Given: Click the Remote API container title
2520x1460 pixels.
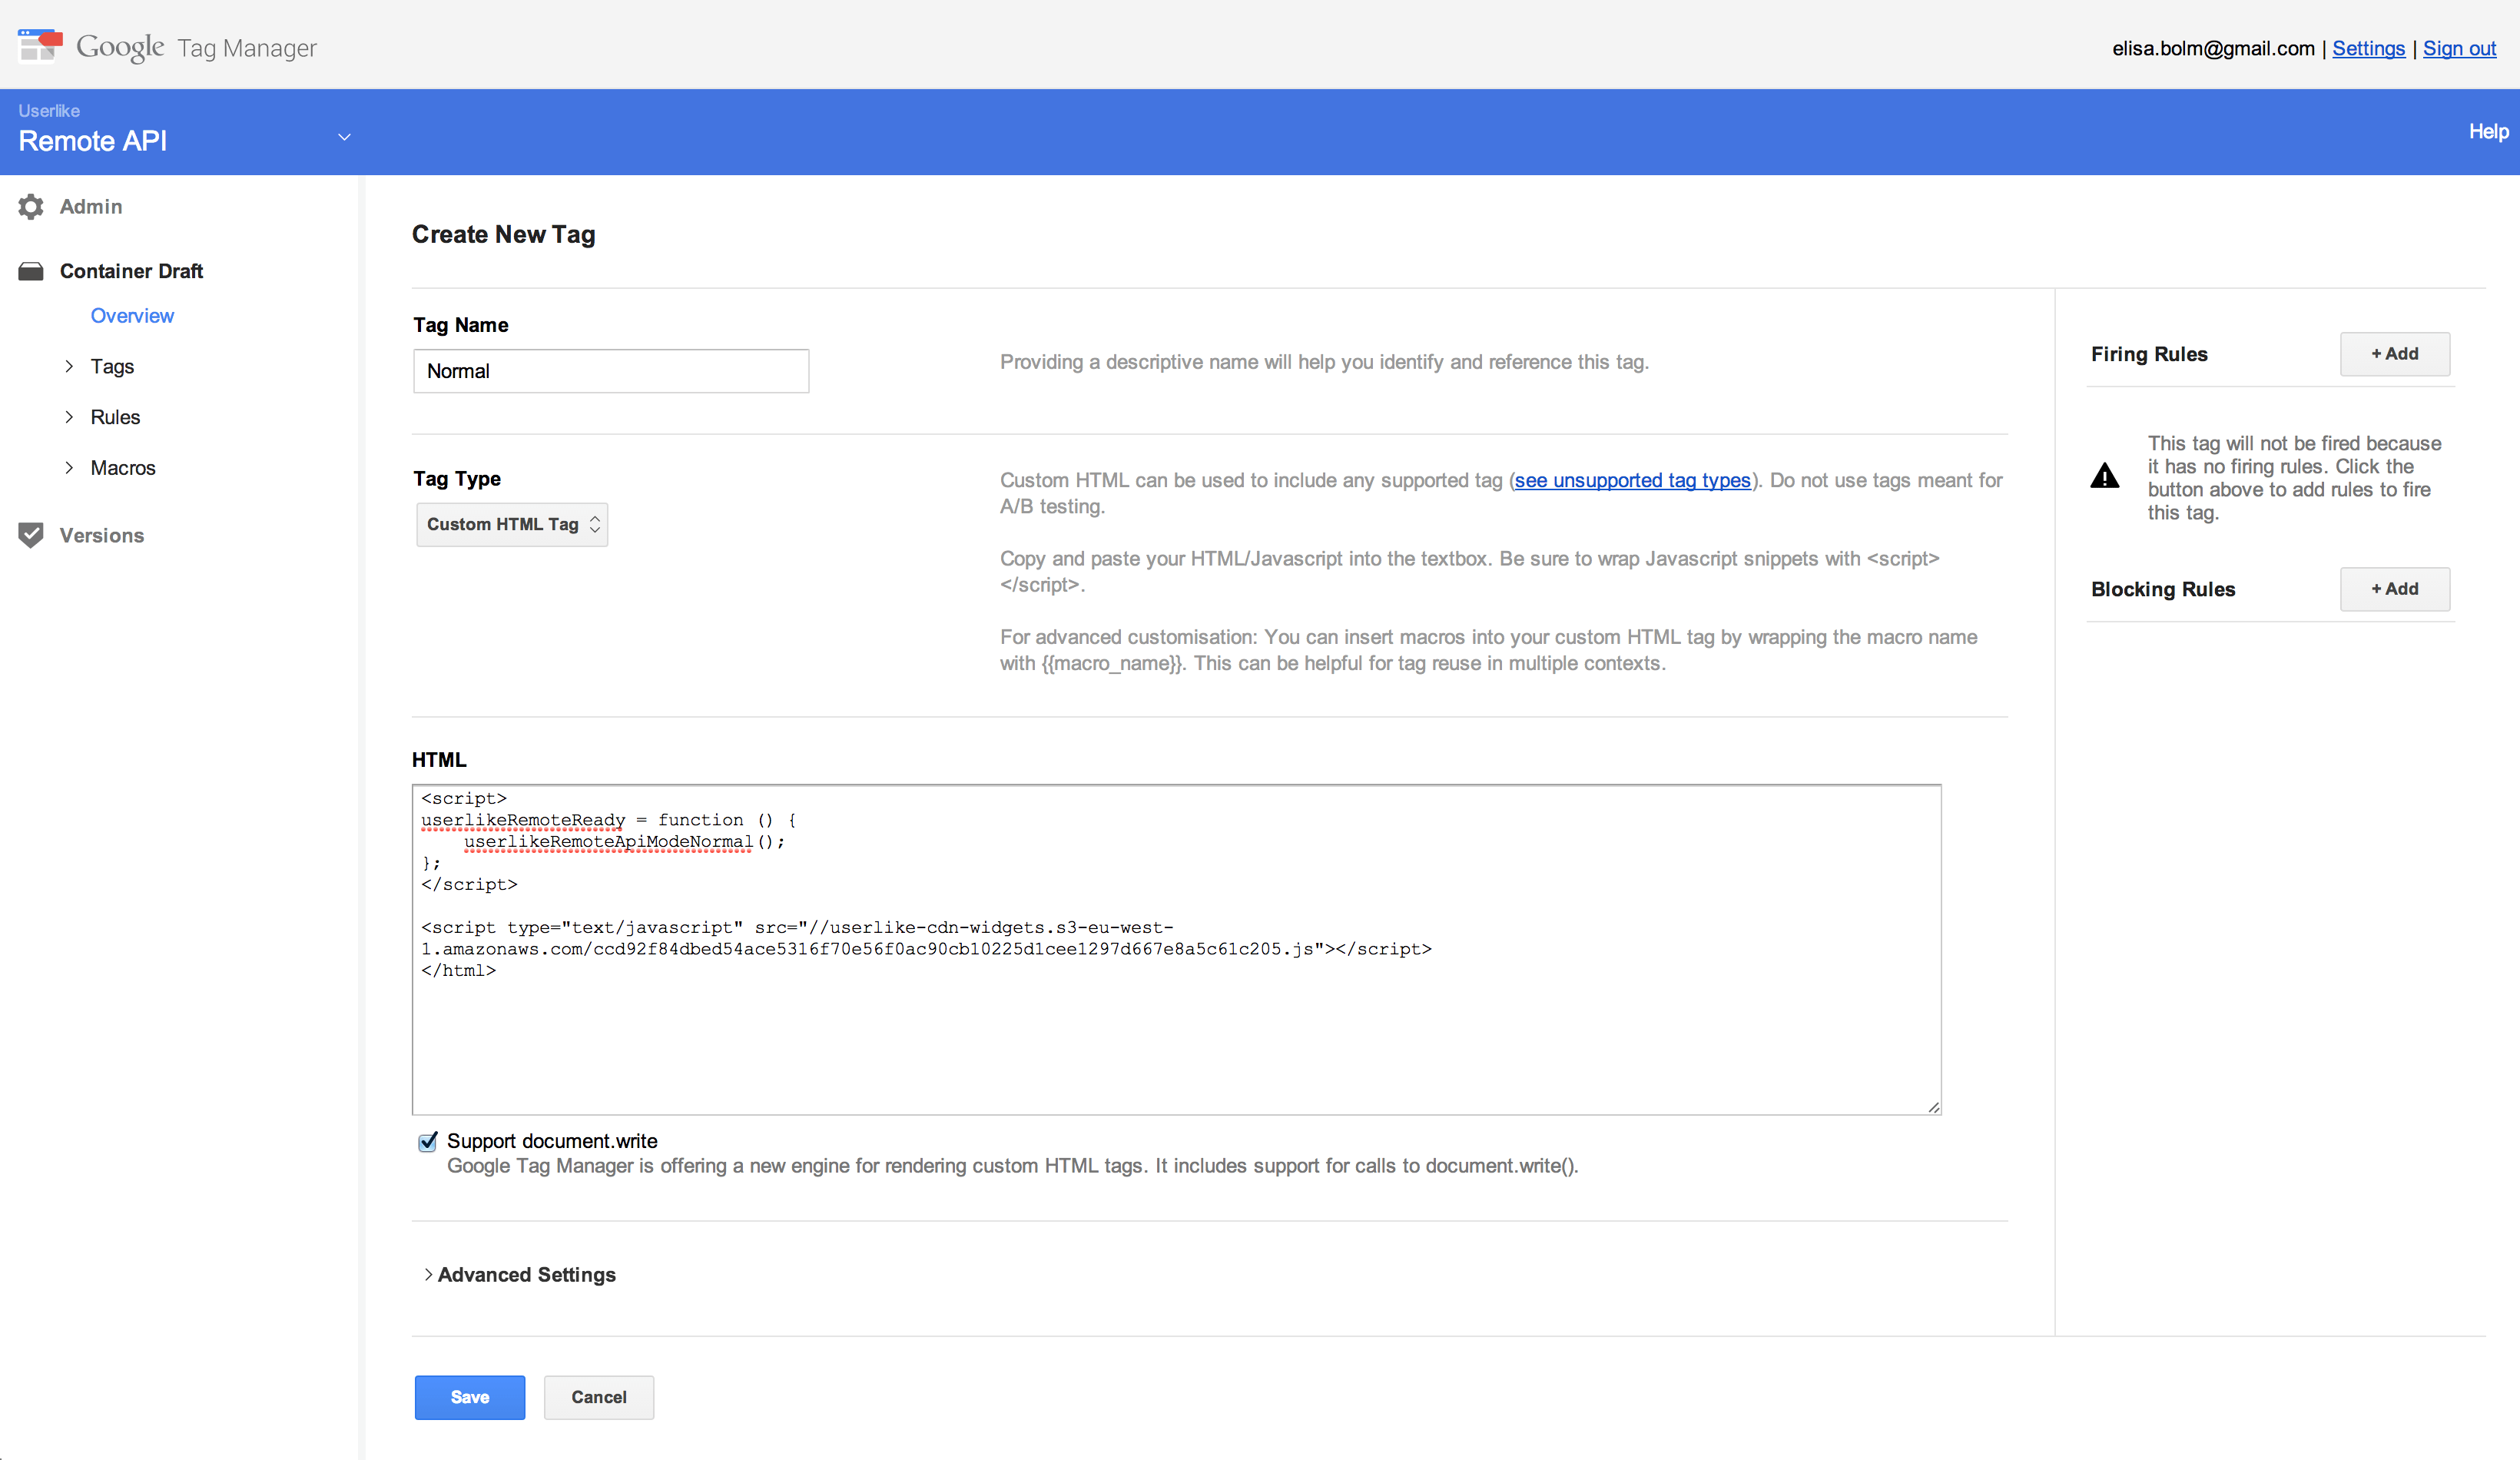Looking at the screenshot, I should [x=93, y=141].
